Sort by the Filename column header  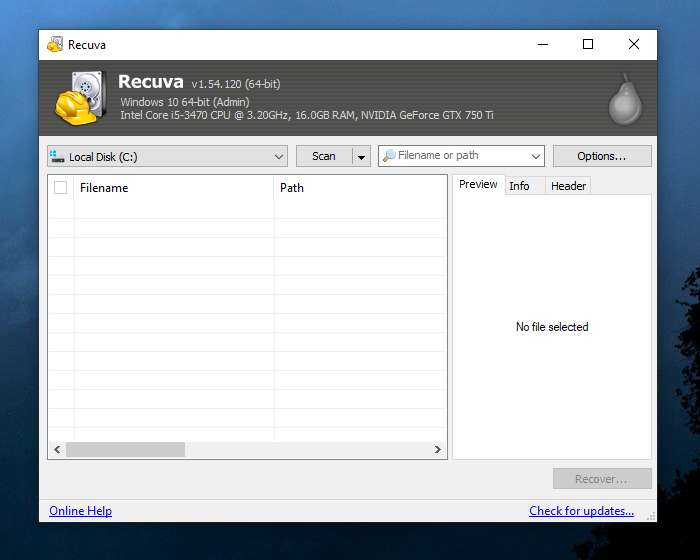[x=174, y=188]
